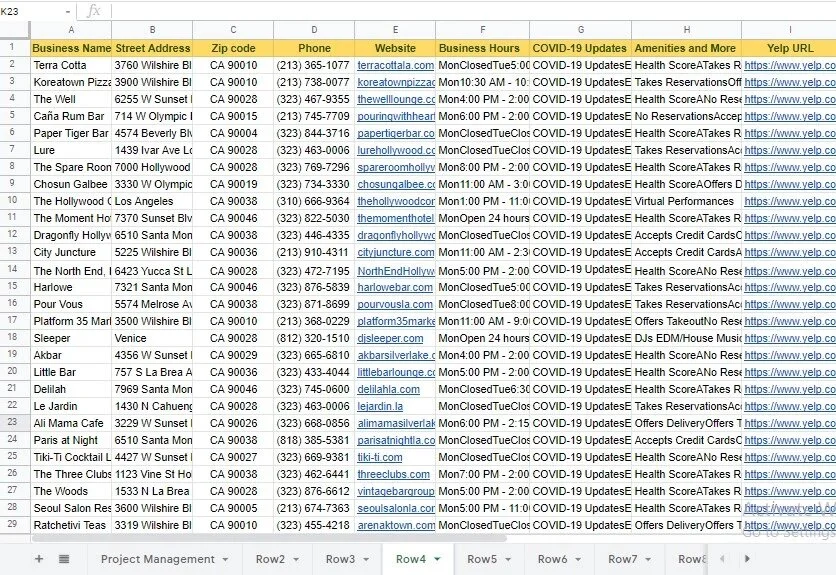Select column G header
836x575 pixels.
pyautogui.click(x=581, y=30)
